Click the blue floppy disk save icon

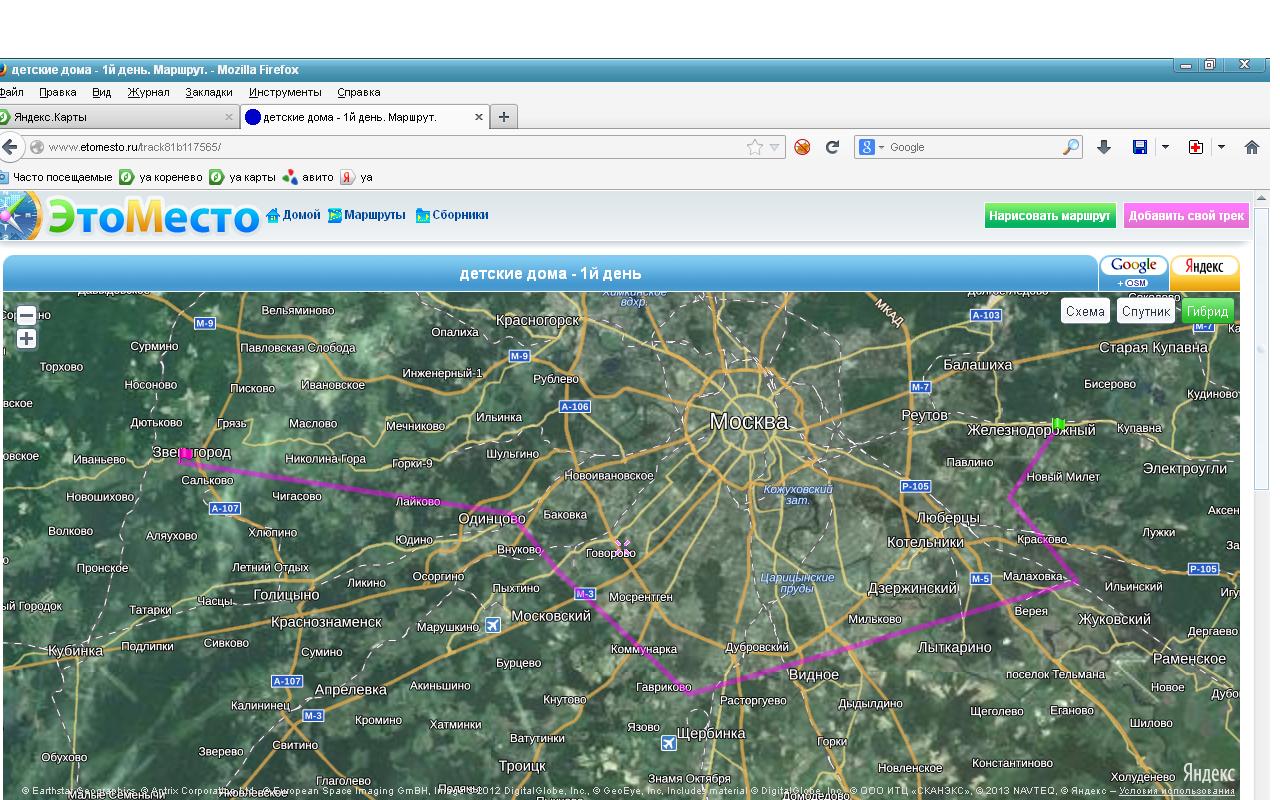click(1139, 147)
